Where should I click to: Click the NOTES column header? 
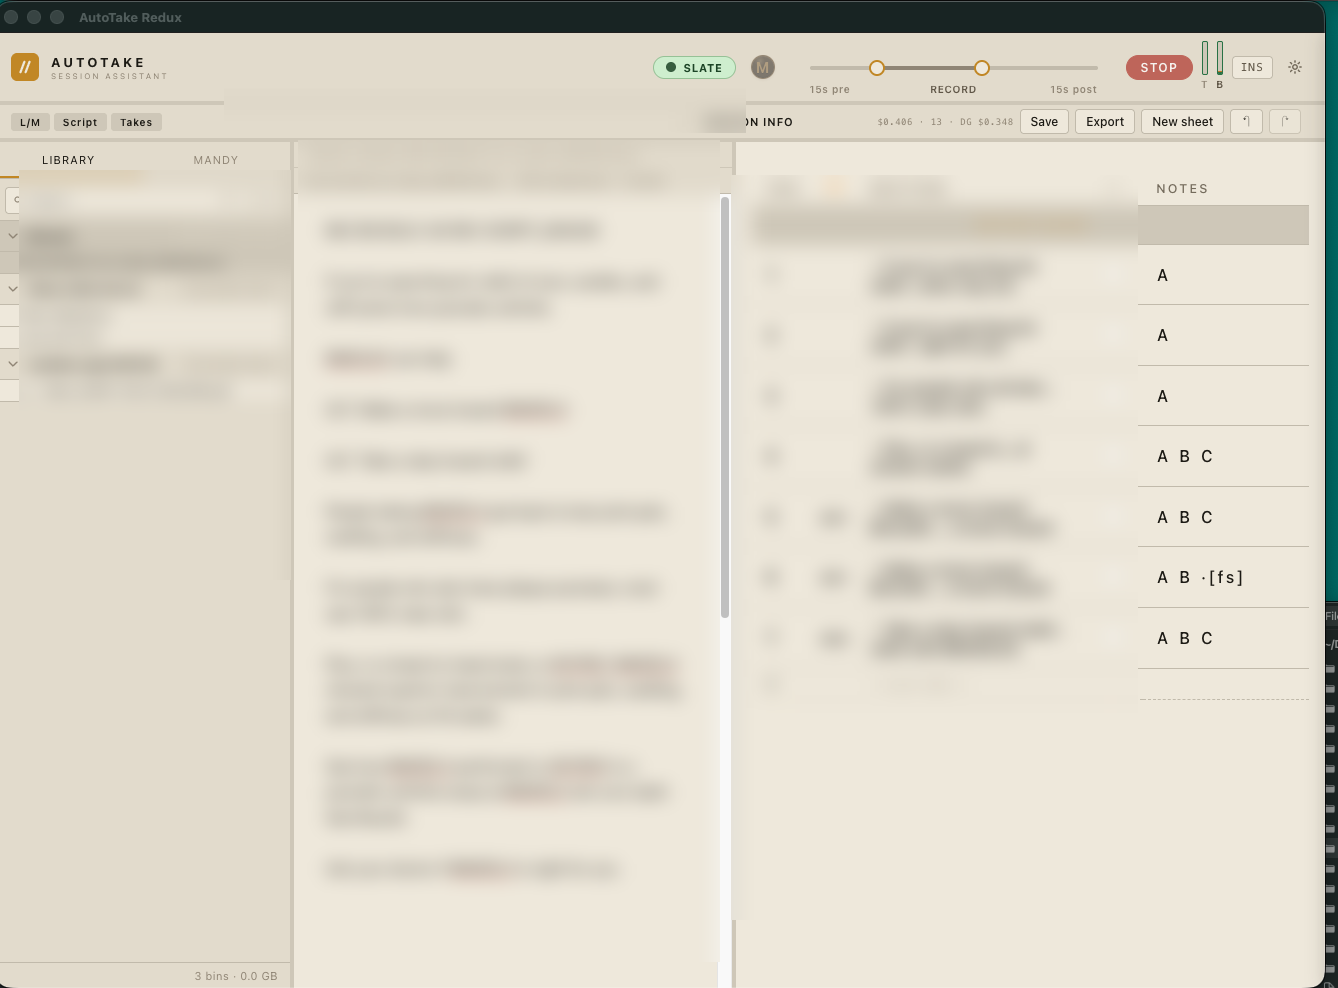1182,189
